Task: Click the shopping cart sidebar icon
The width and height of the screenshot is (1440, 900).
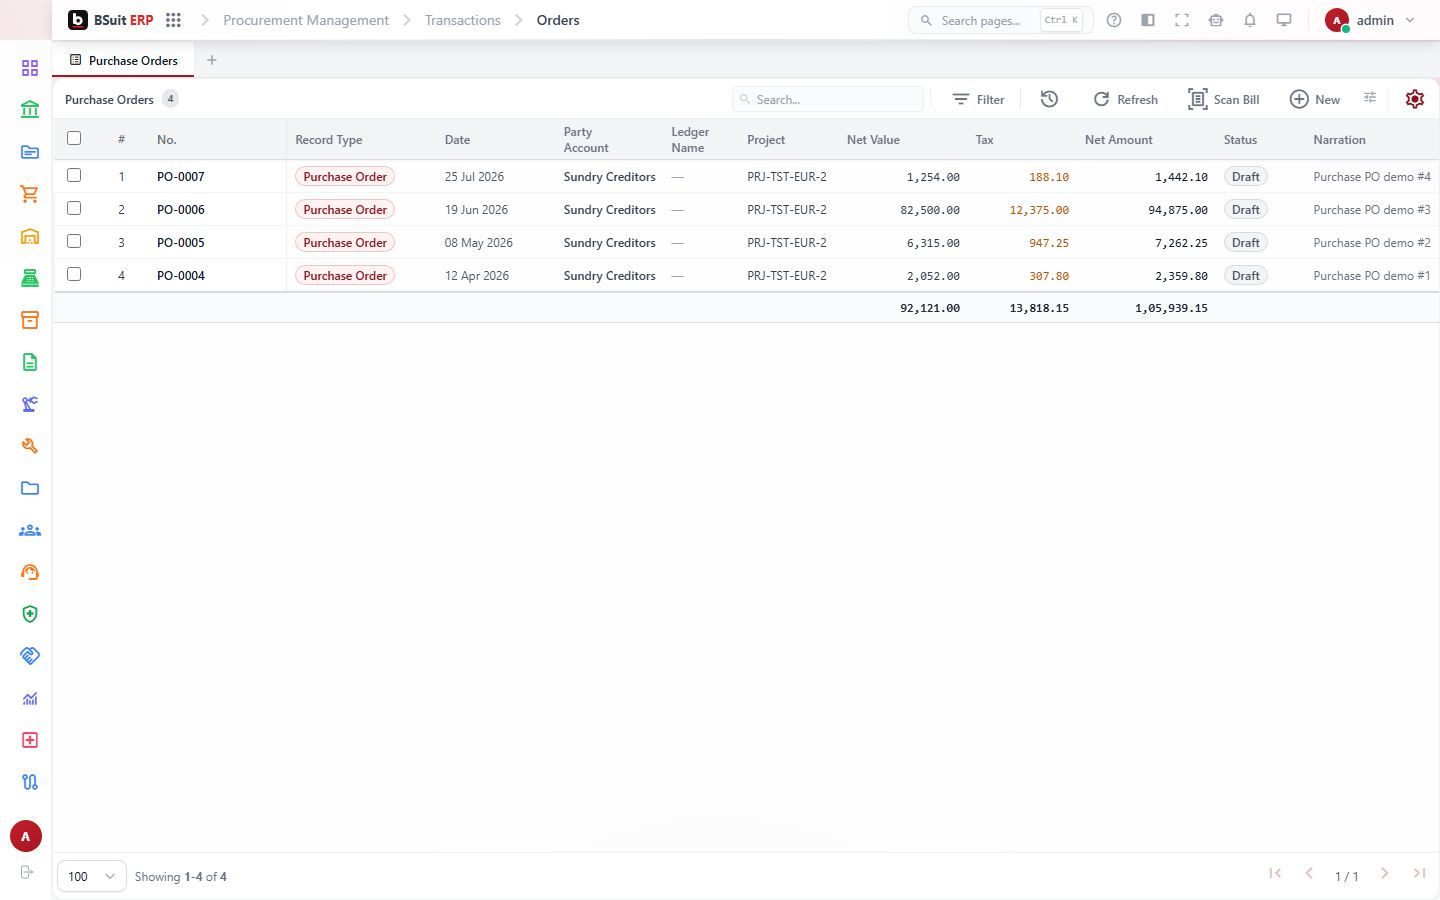Action: tap(30, 194)
